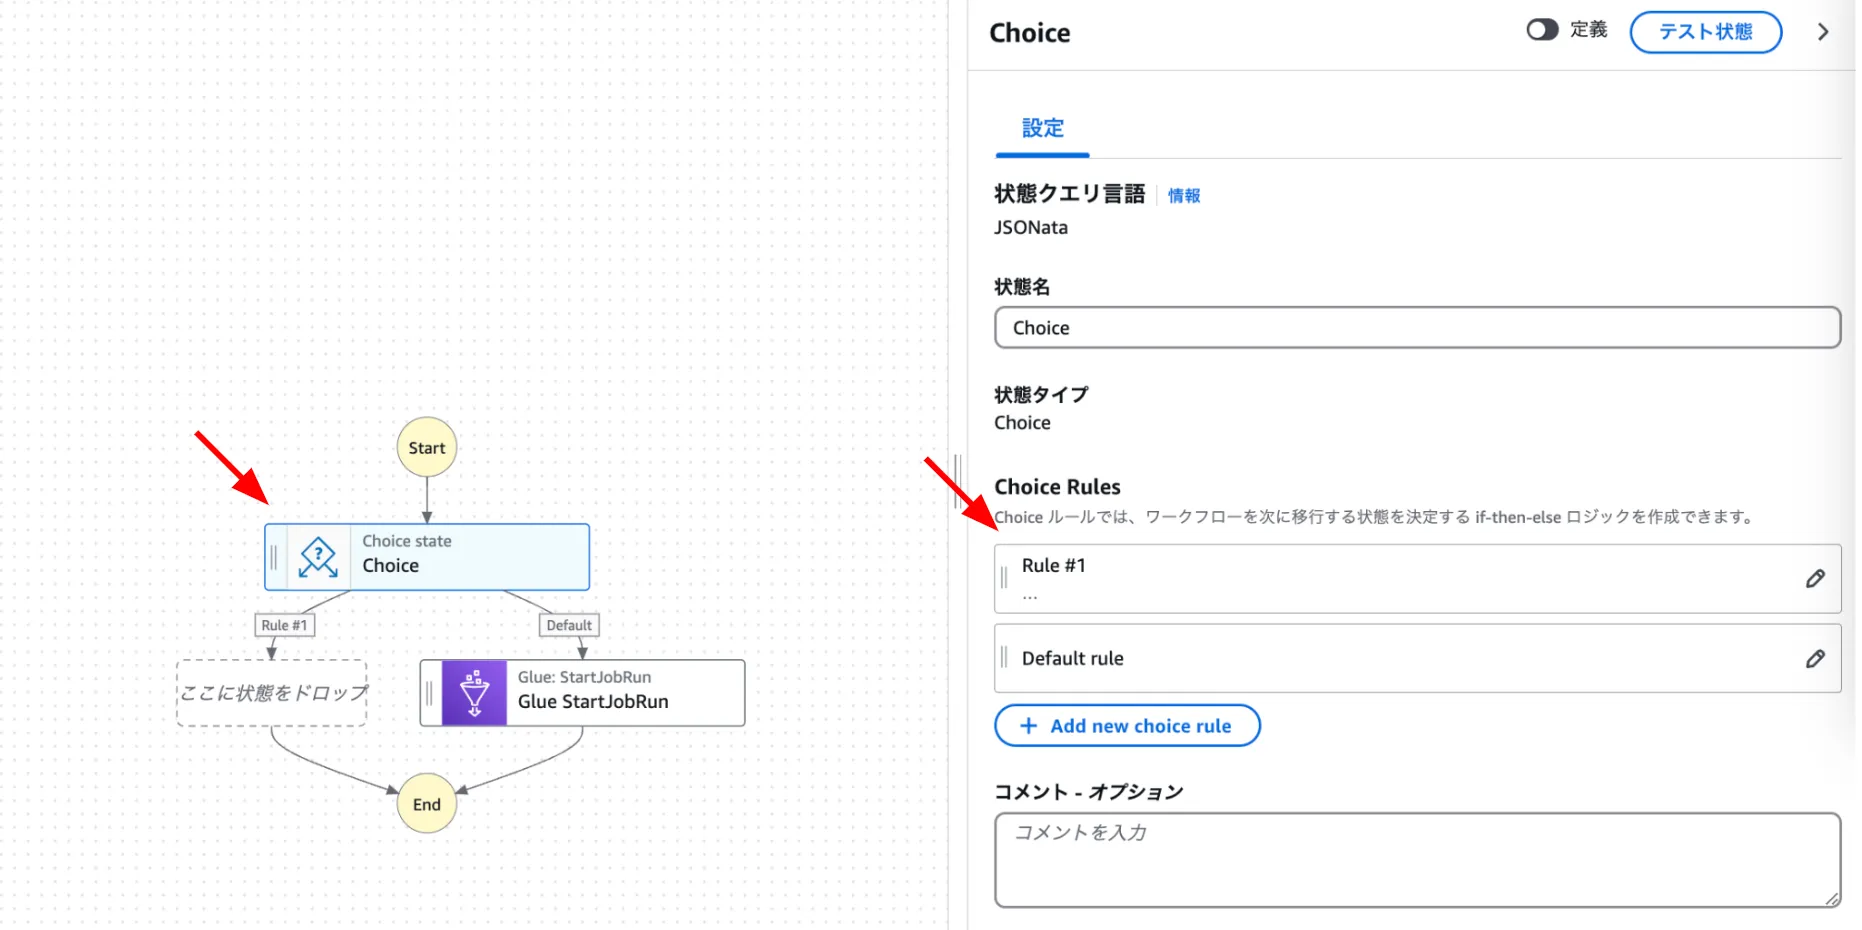Screen dimensions: 1862x930
Task: Click Add new choice rule button
Action: coord(1127,726)
